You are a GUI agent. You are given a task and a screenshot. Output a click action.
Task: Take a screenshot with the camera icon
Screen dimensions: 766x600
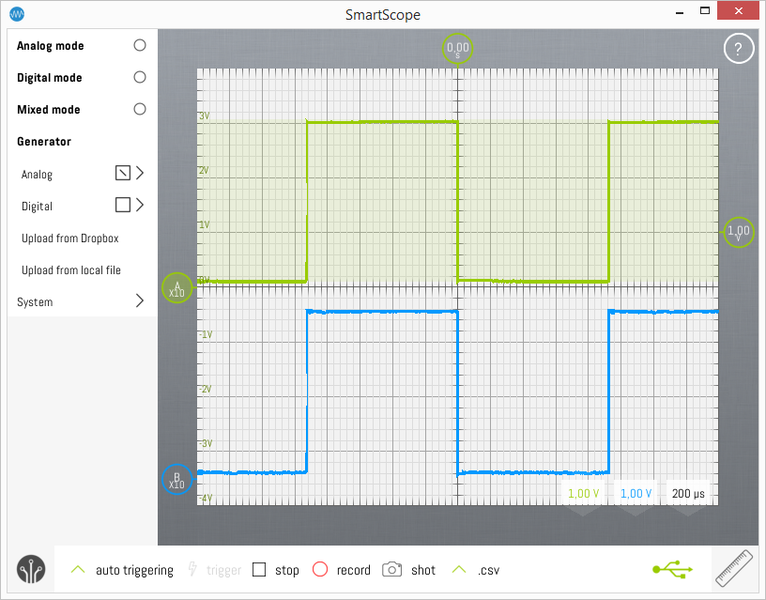pyautogui.click(x=393, y=570)
